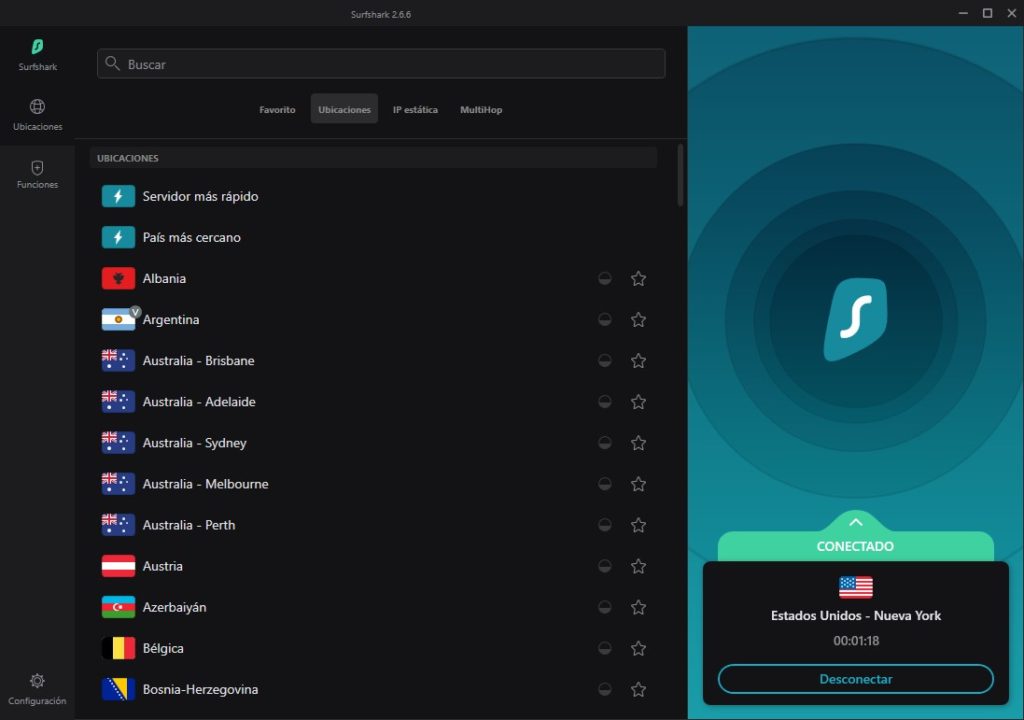Open Configuración gear icon
The height and width of the screenshot is (720, 1024).
point(37,681)
